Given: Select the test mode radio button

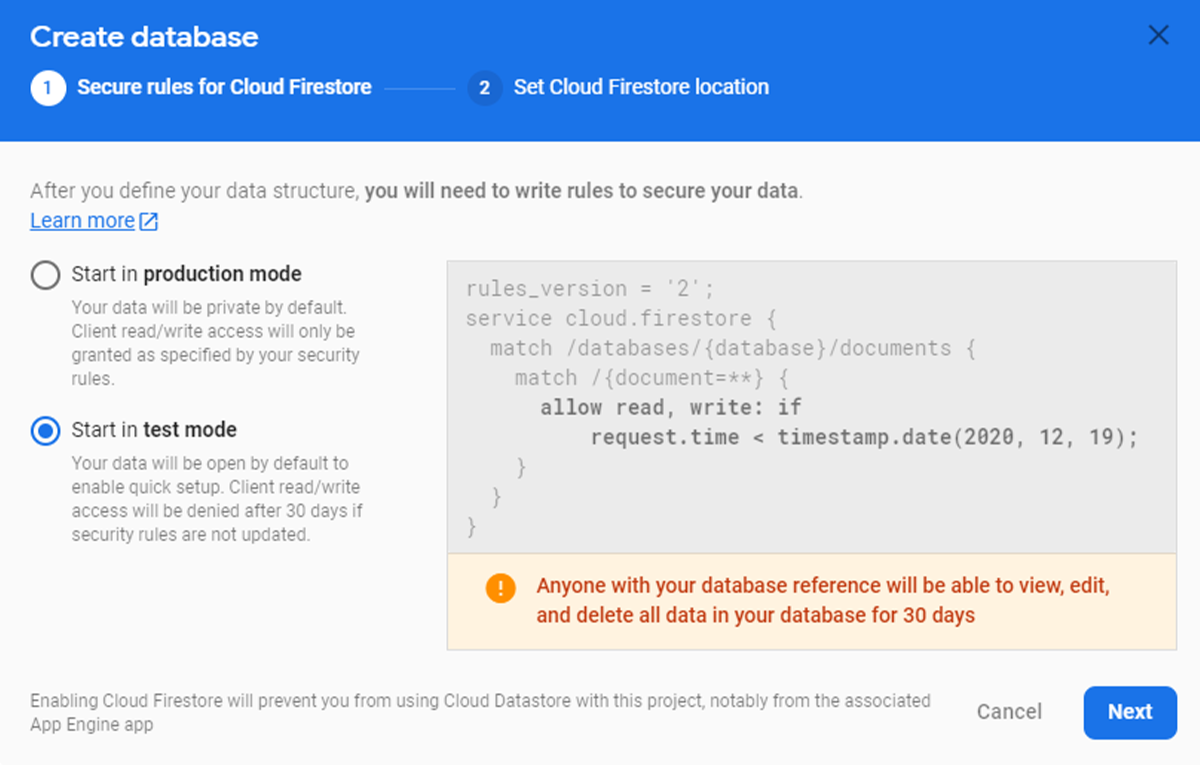Looking at the screenshot, I should pyautogui.click(x=46, y=431).
